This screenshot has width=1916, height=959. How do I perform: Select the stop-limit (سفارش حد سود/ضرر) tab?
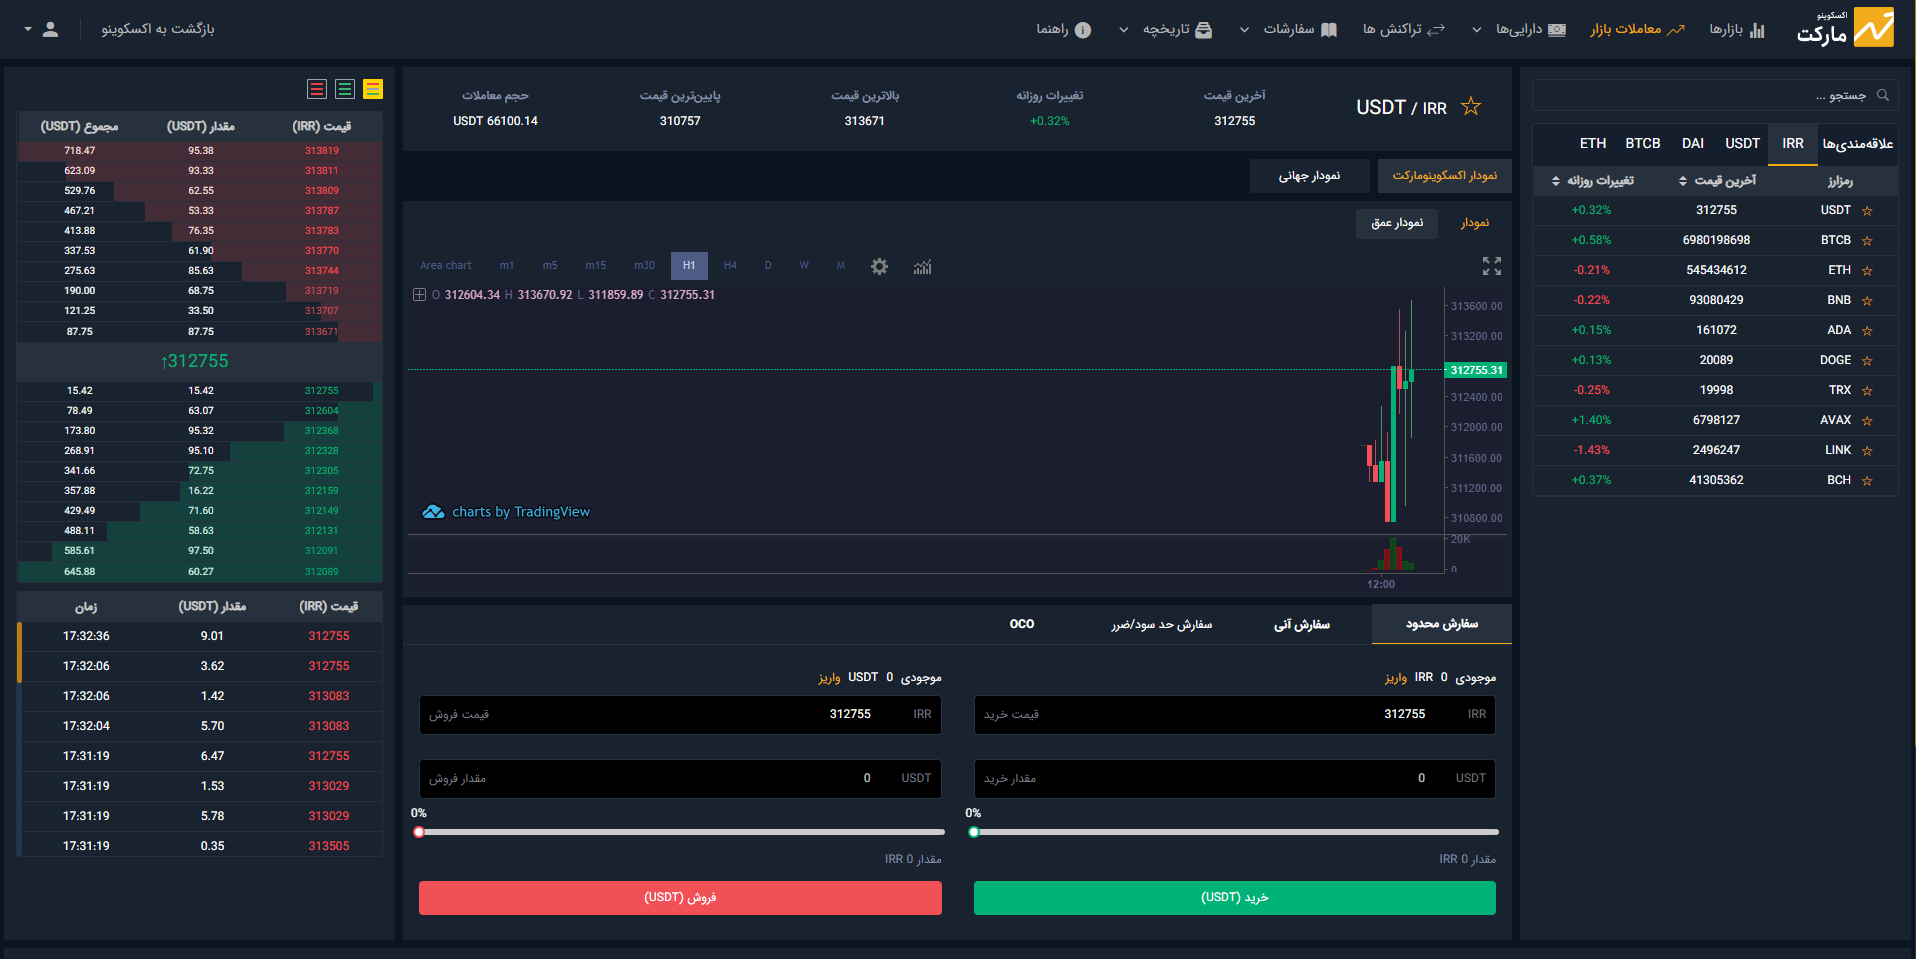pyautogui.click(x=1161, y=625)
